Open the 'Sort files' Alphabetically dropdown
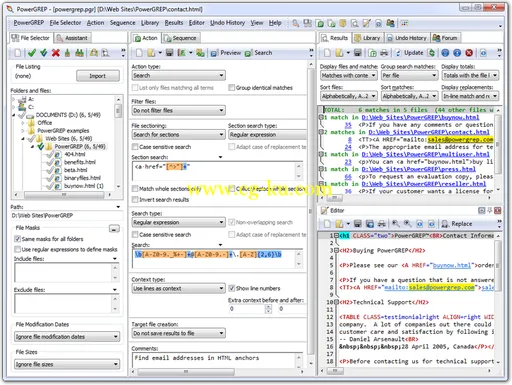Screen dimensions: 512x385 pyautogui.click(x=349, y=96)
